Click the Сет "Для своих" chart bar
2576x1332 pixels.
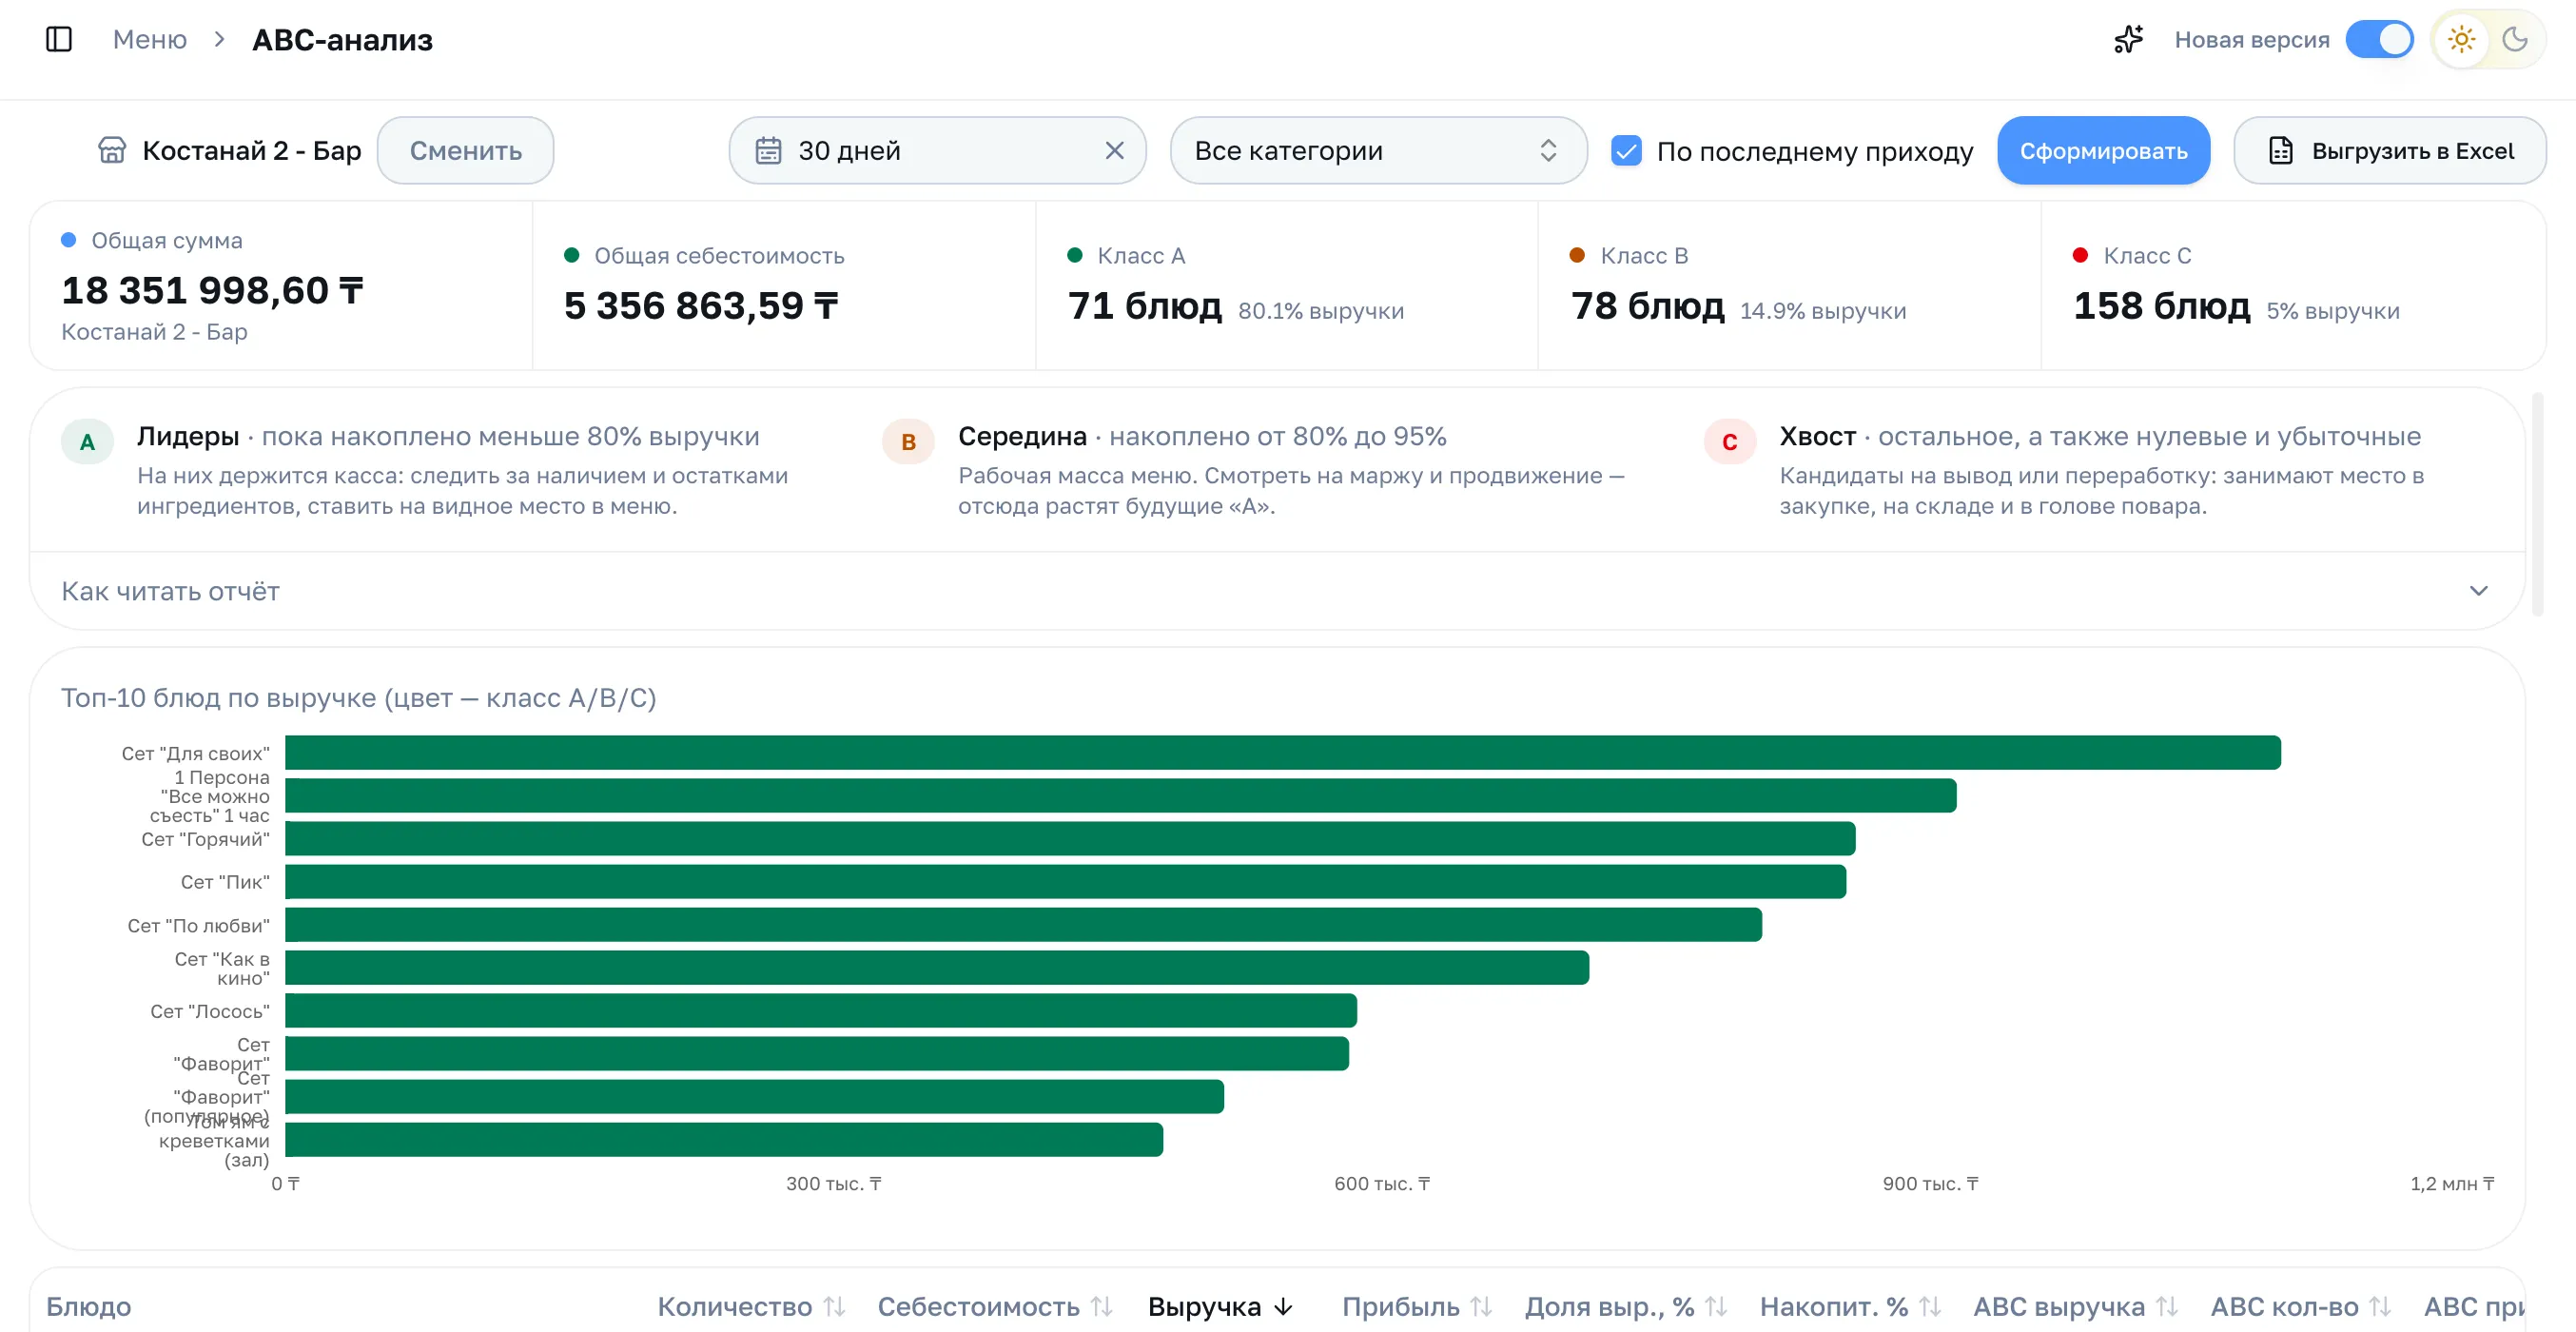pos(1283,753)
